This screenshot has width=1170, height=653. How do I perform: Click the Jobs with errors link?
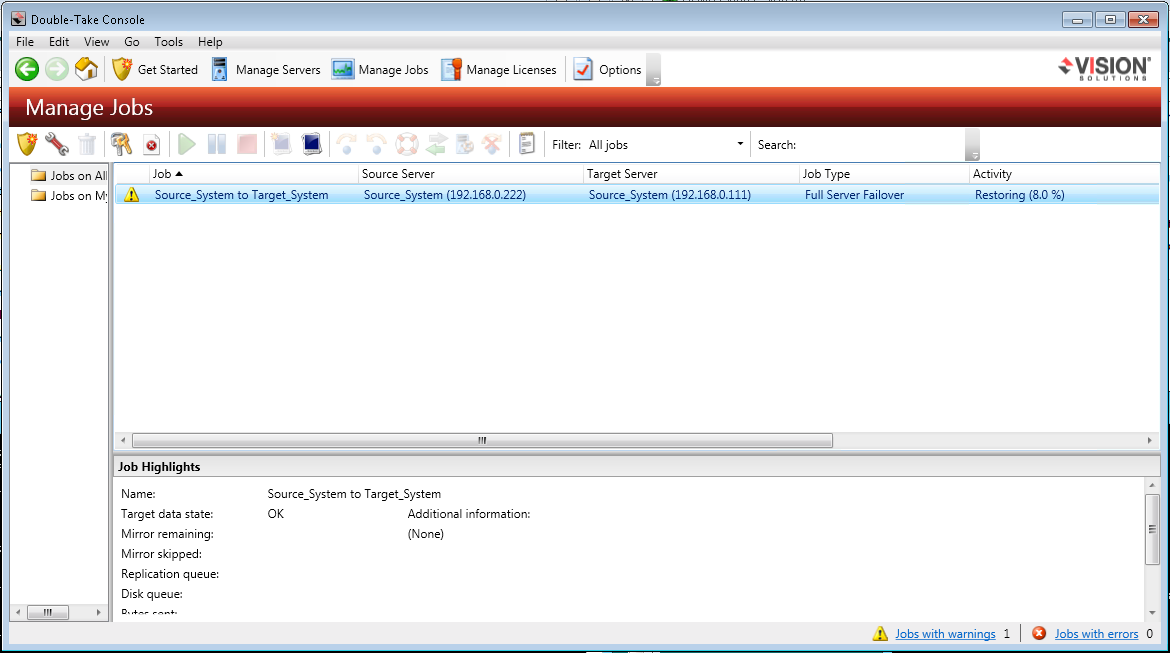[1096, 634]
